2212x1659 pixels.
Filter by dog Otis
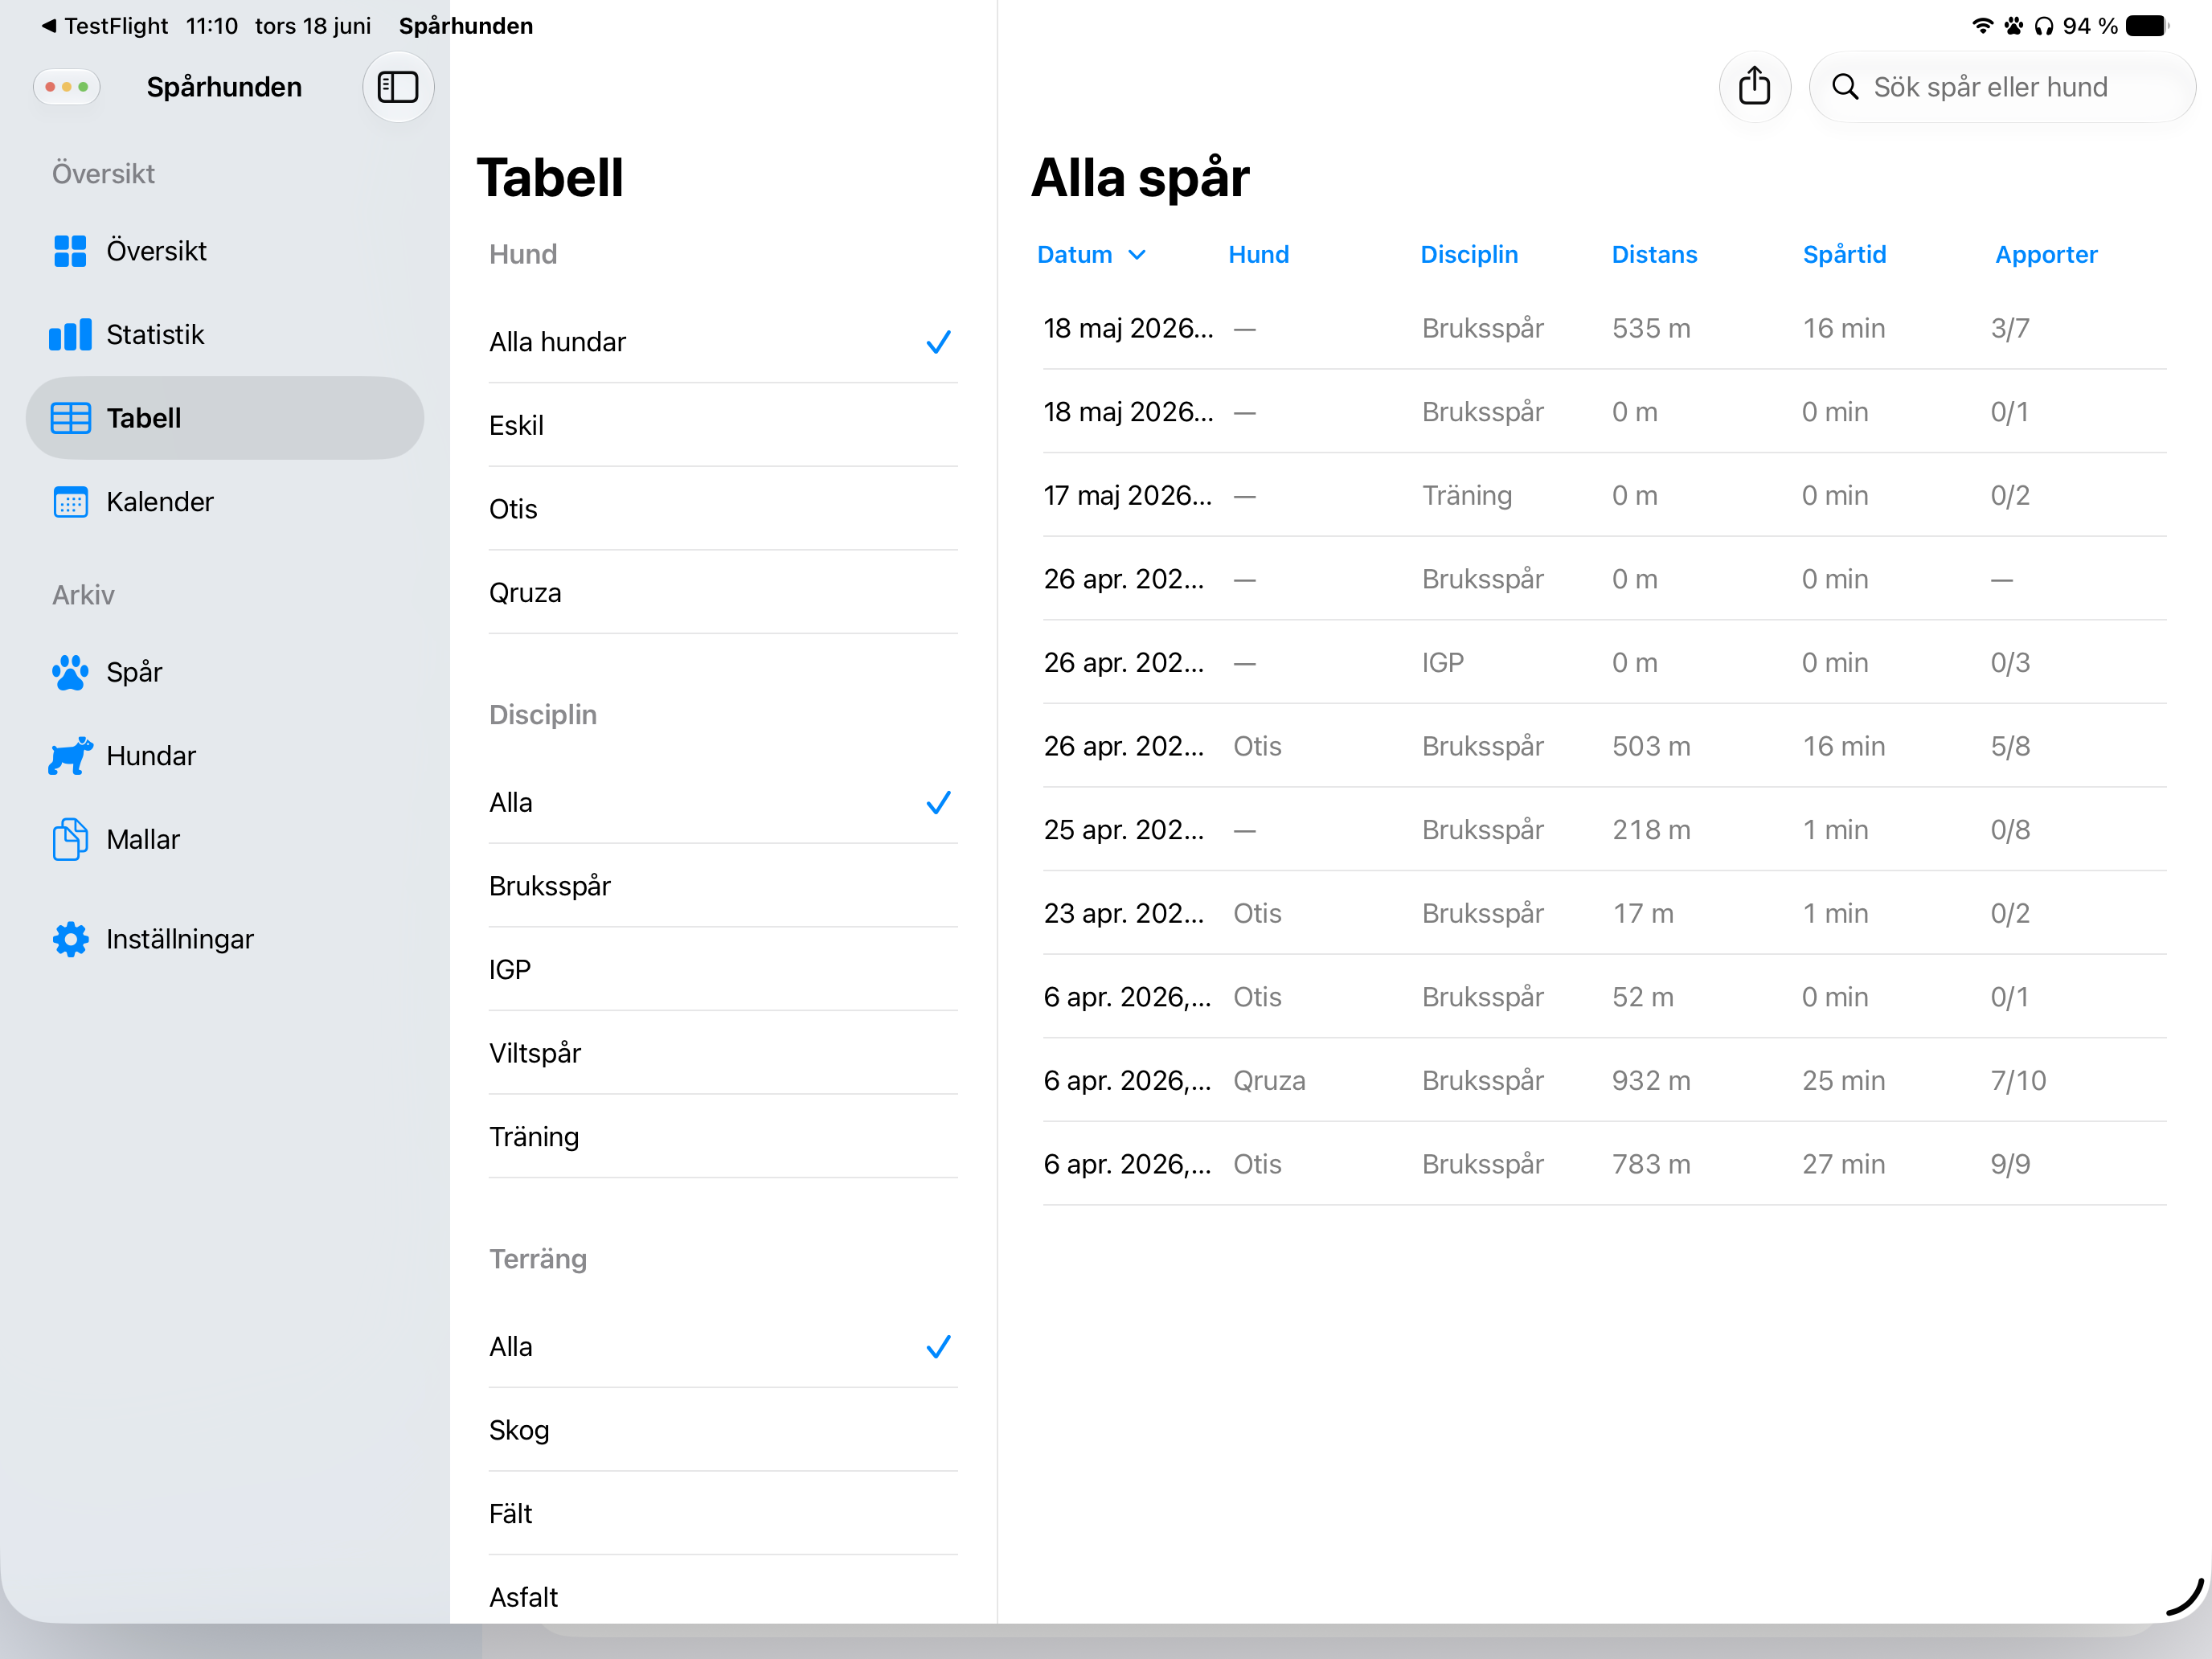(722, 509)
